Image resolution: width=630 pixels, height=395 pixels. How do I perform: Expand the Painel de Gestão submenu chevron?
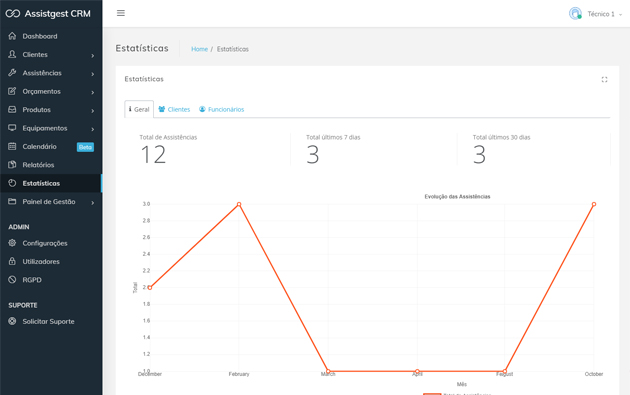tap(92, 203)
